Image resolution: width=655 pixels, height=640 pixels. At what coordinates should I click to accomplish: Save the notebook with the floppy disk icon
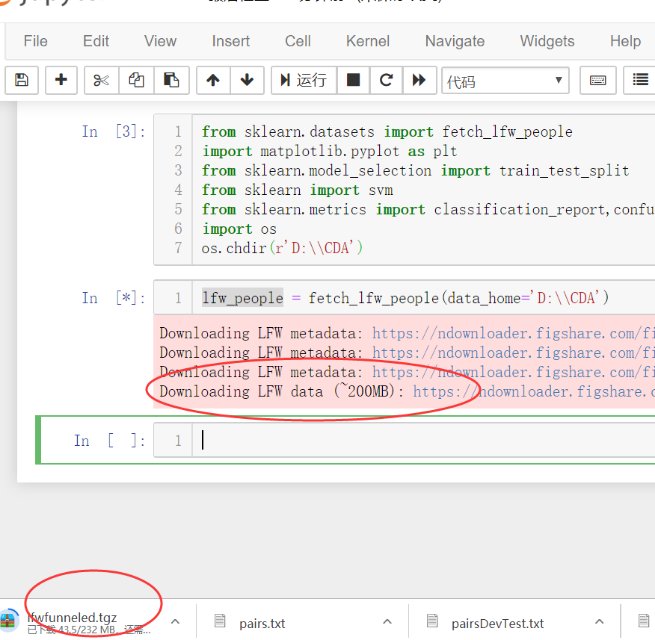click(22, 80)
